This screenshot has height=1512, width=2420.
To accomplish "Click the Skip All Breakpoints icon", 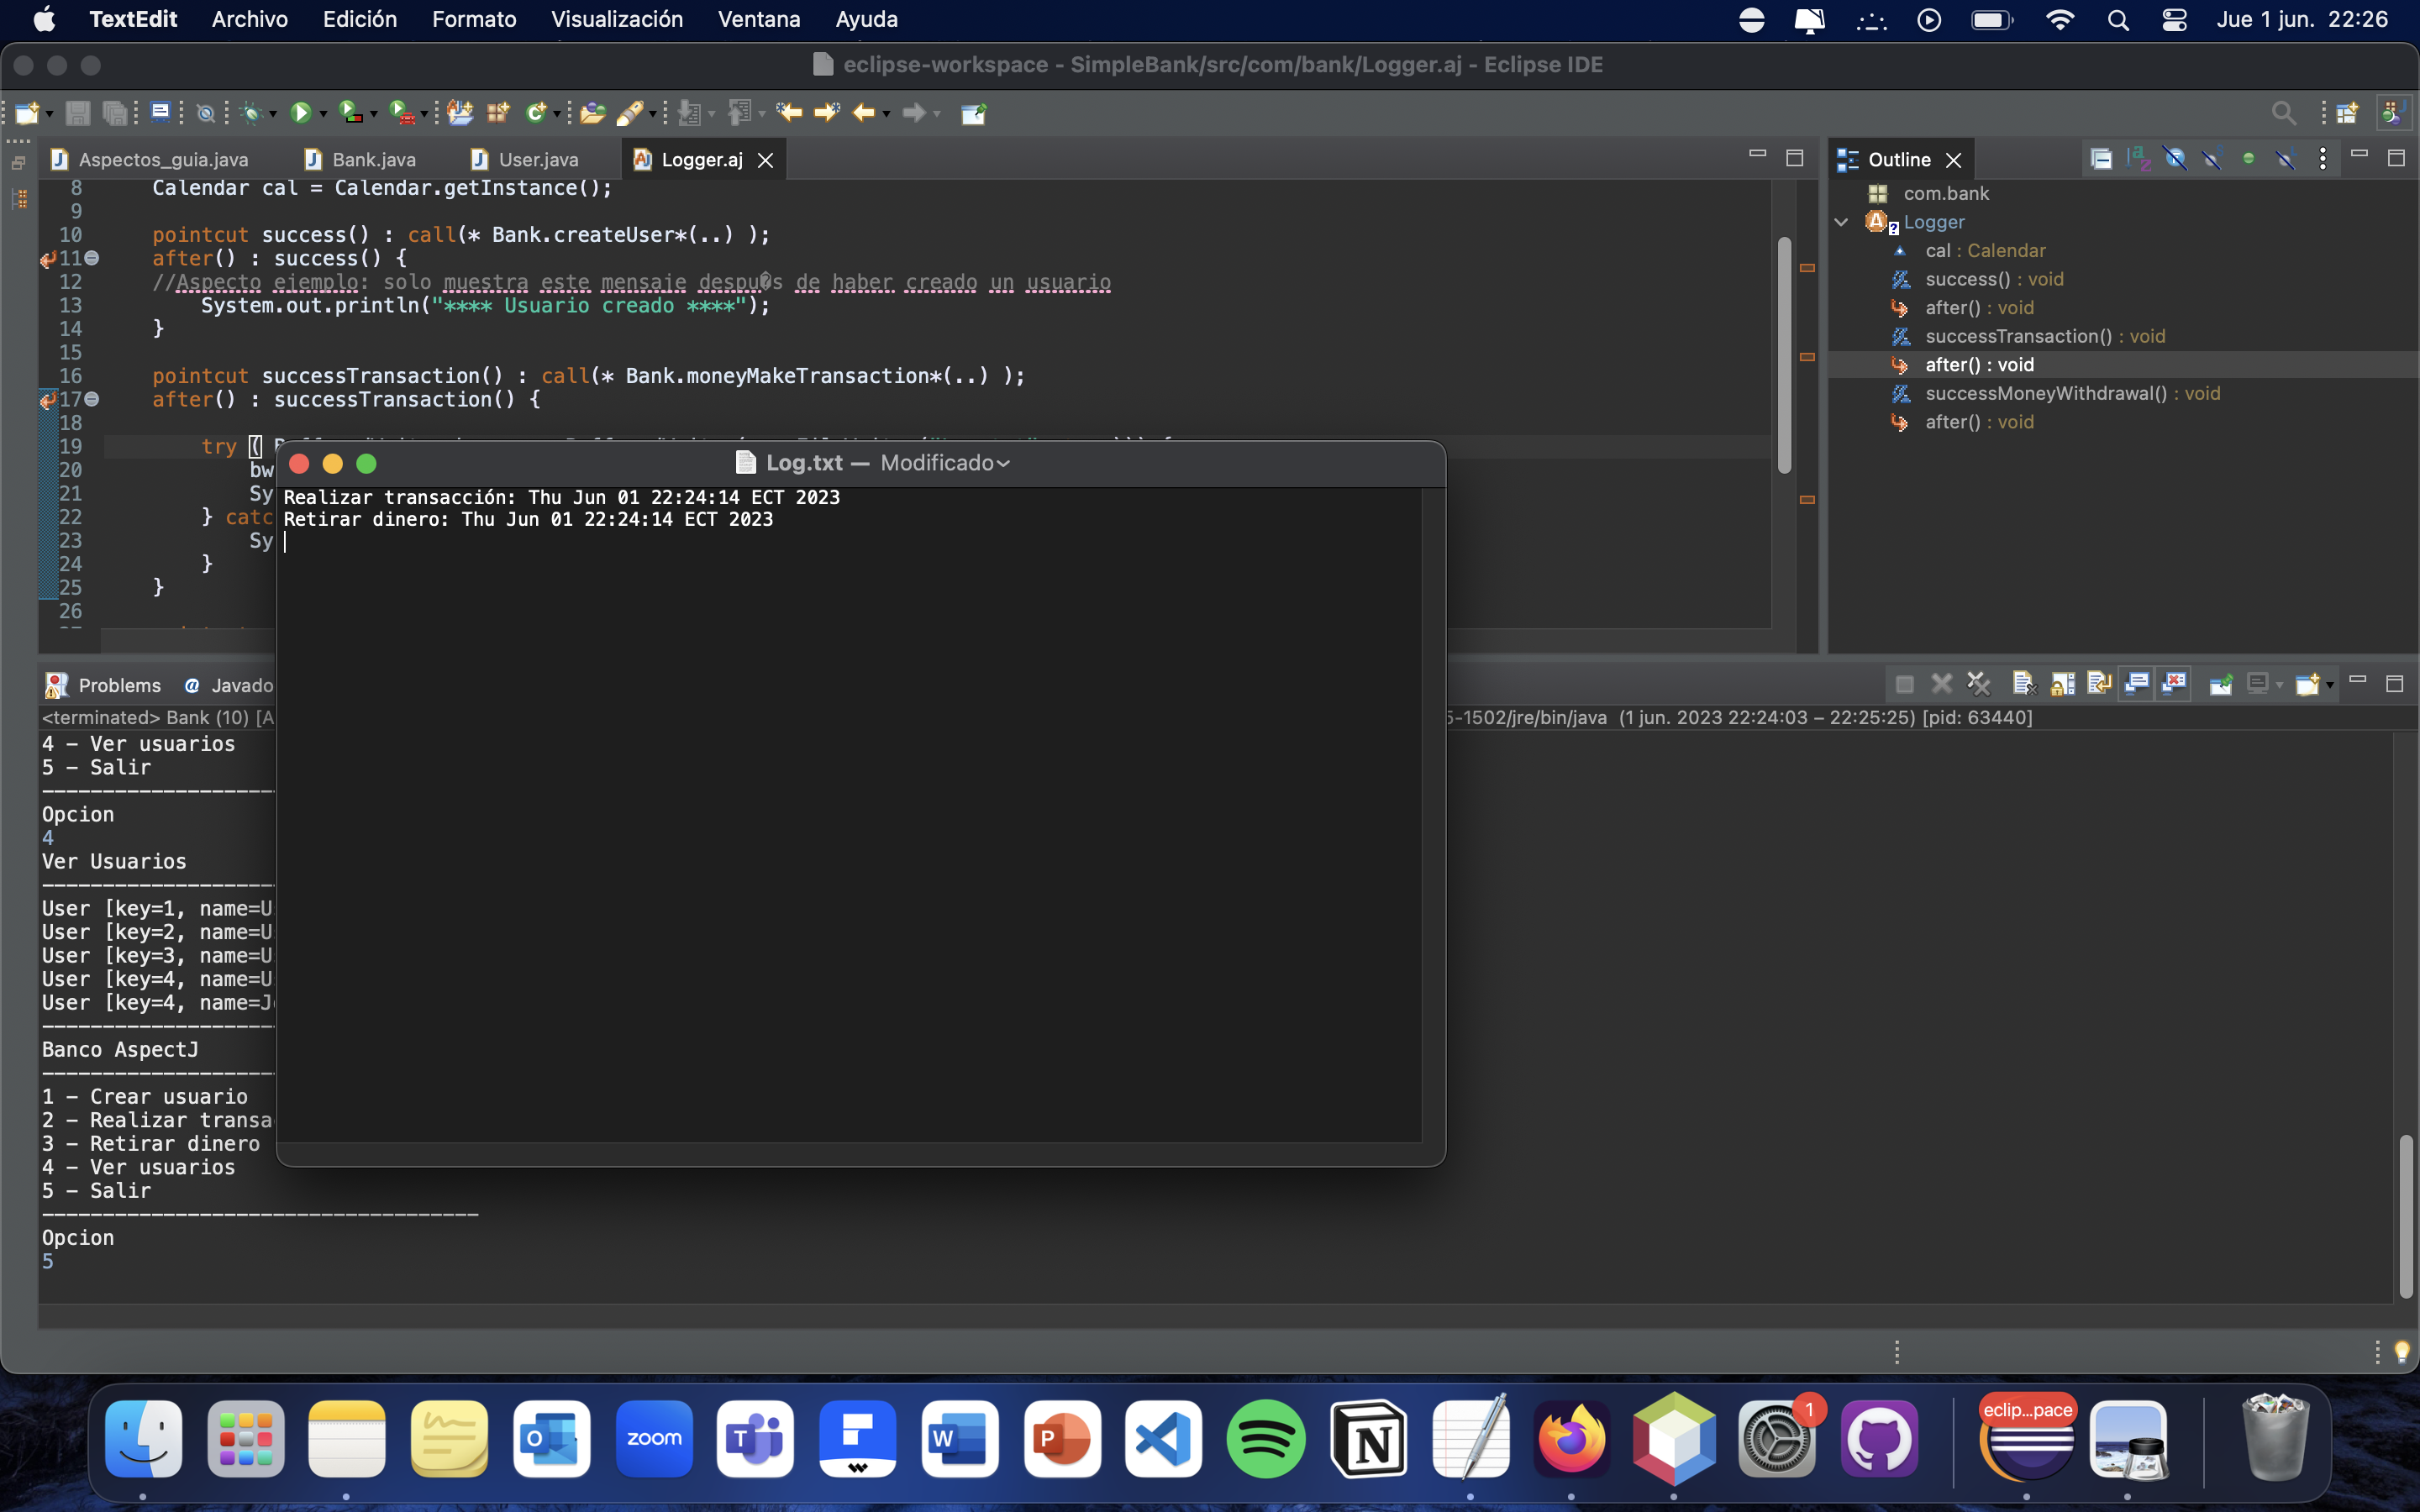I will (x=206, y=113).
